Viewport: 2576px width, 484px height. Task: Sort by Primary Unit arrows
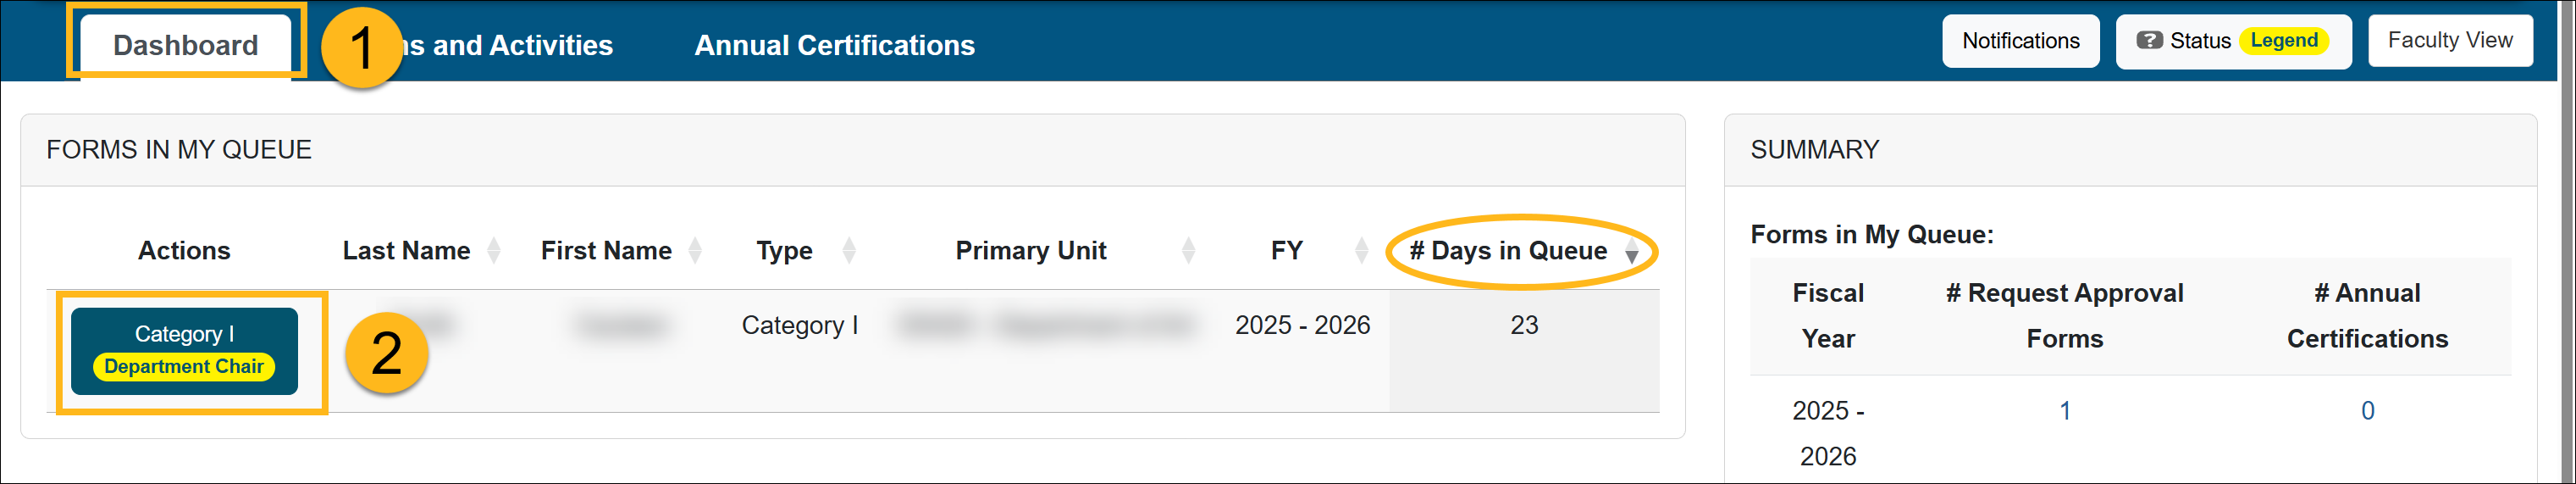(1188, 250)
